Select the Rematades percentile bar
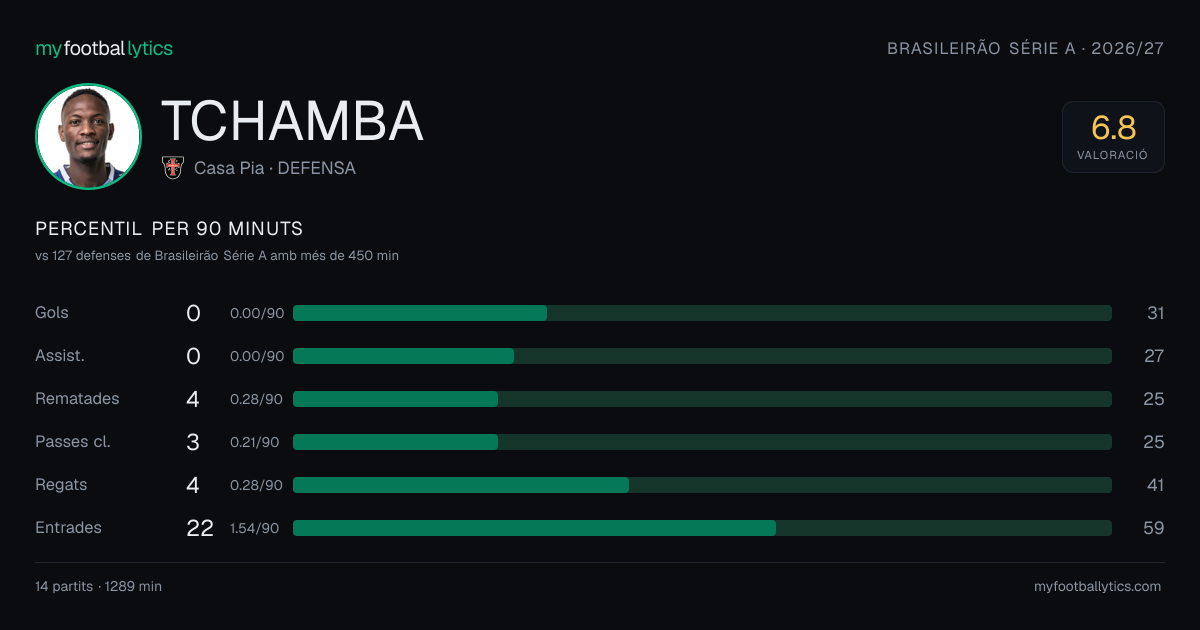Screen dimensions: 1200x630 point(702,399)
